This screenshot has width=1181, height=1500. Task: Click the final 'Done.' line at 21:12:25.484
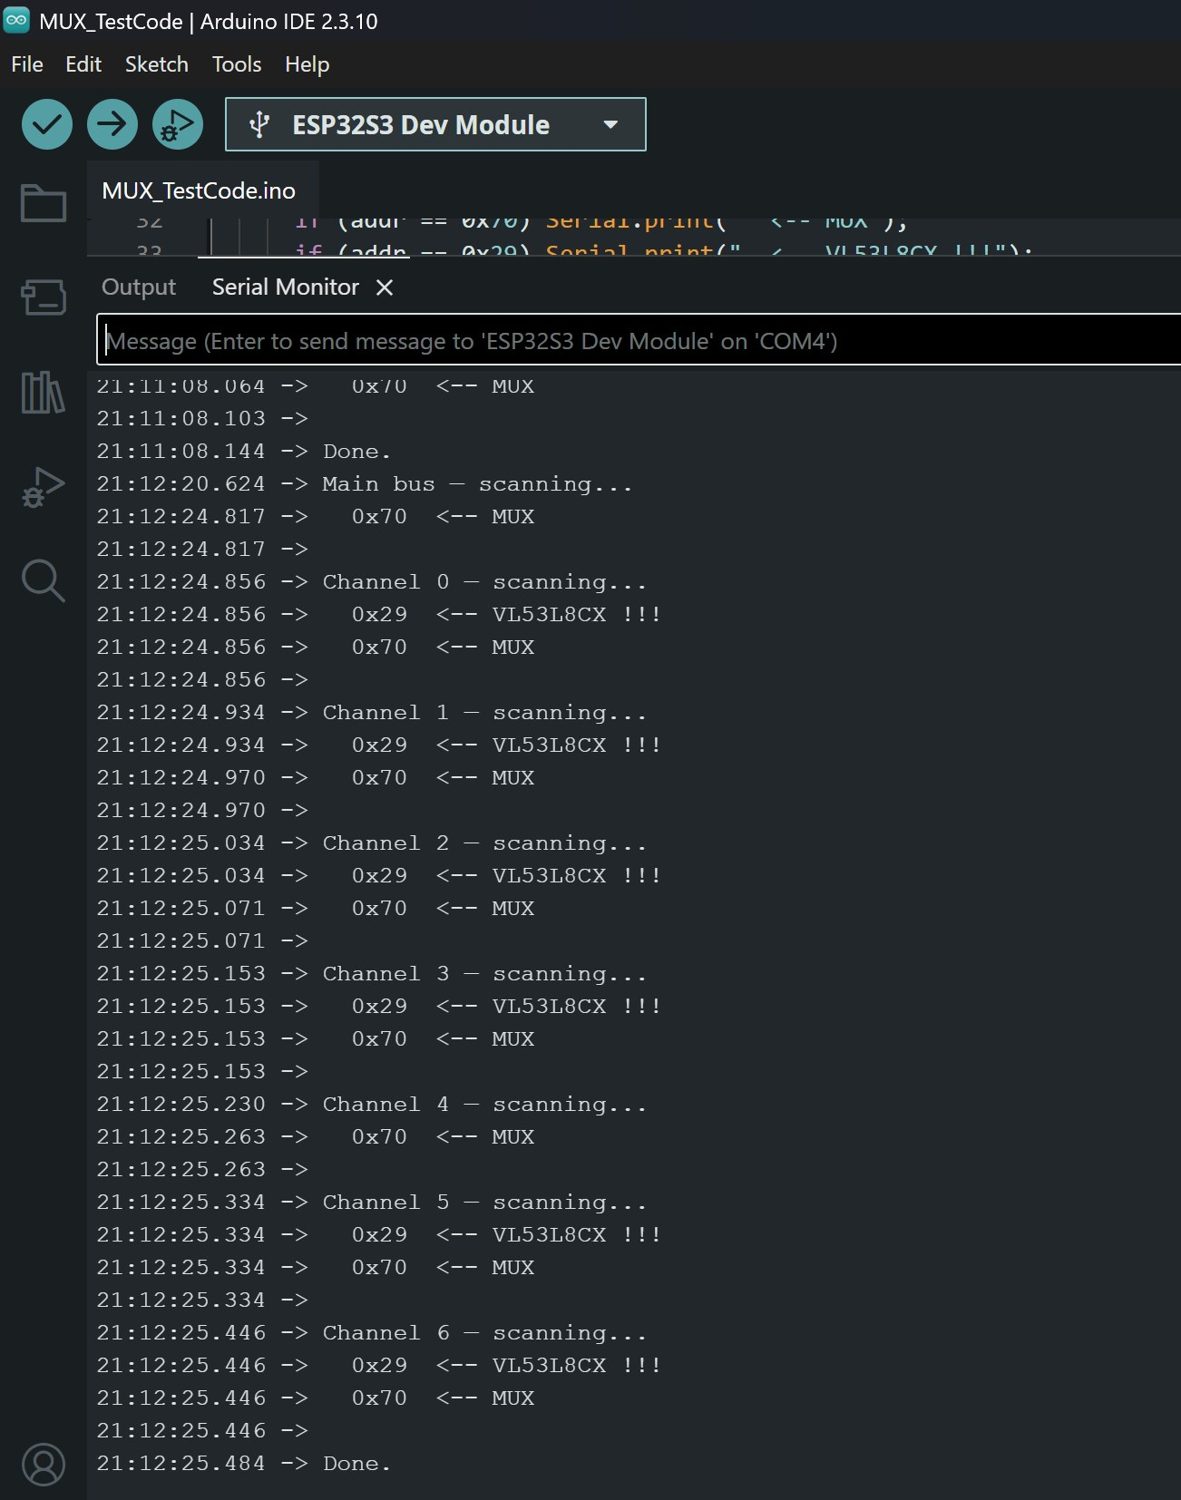pyautogui.click(x=243, y=1463)
